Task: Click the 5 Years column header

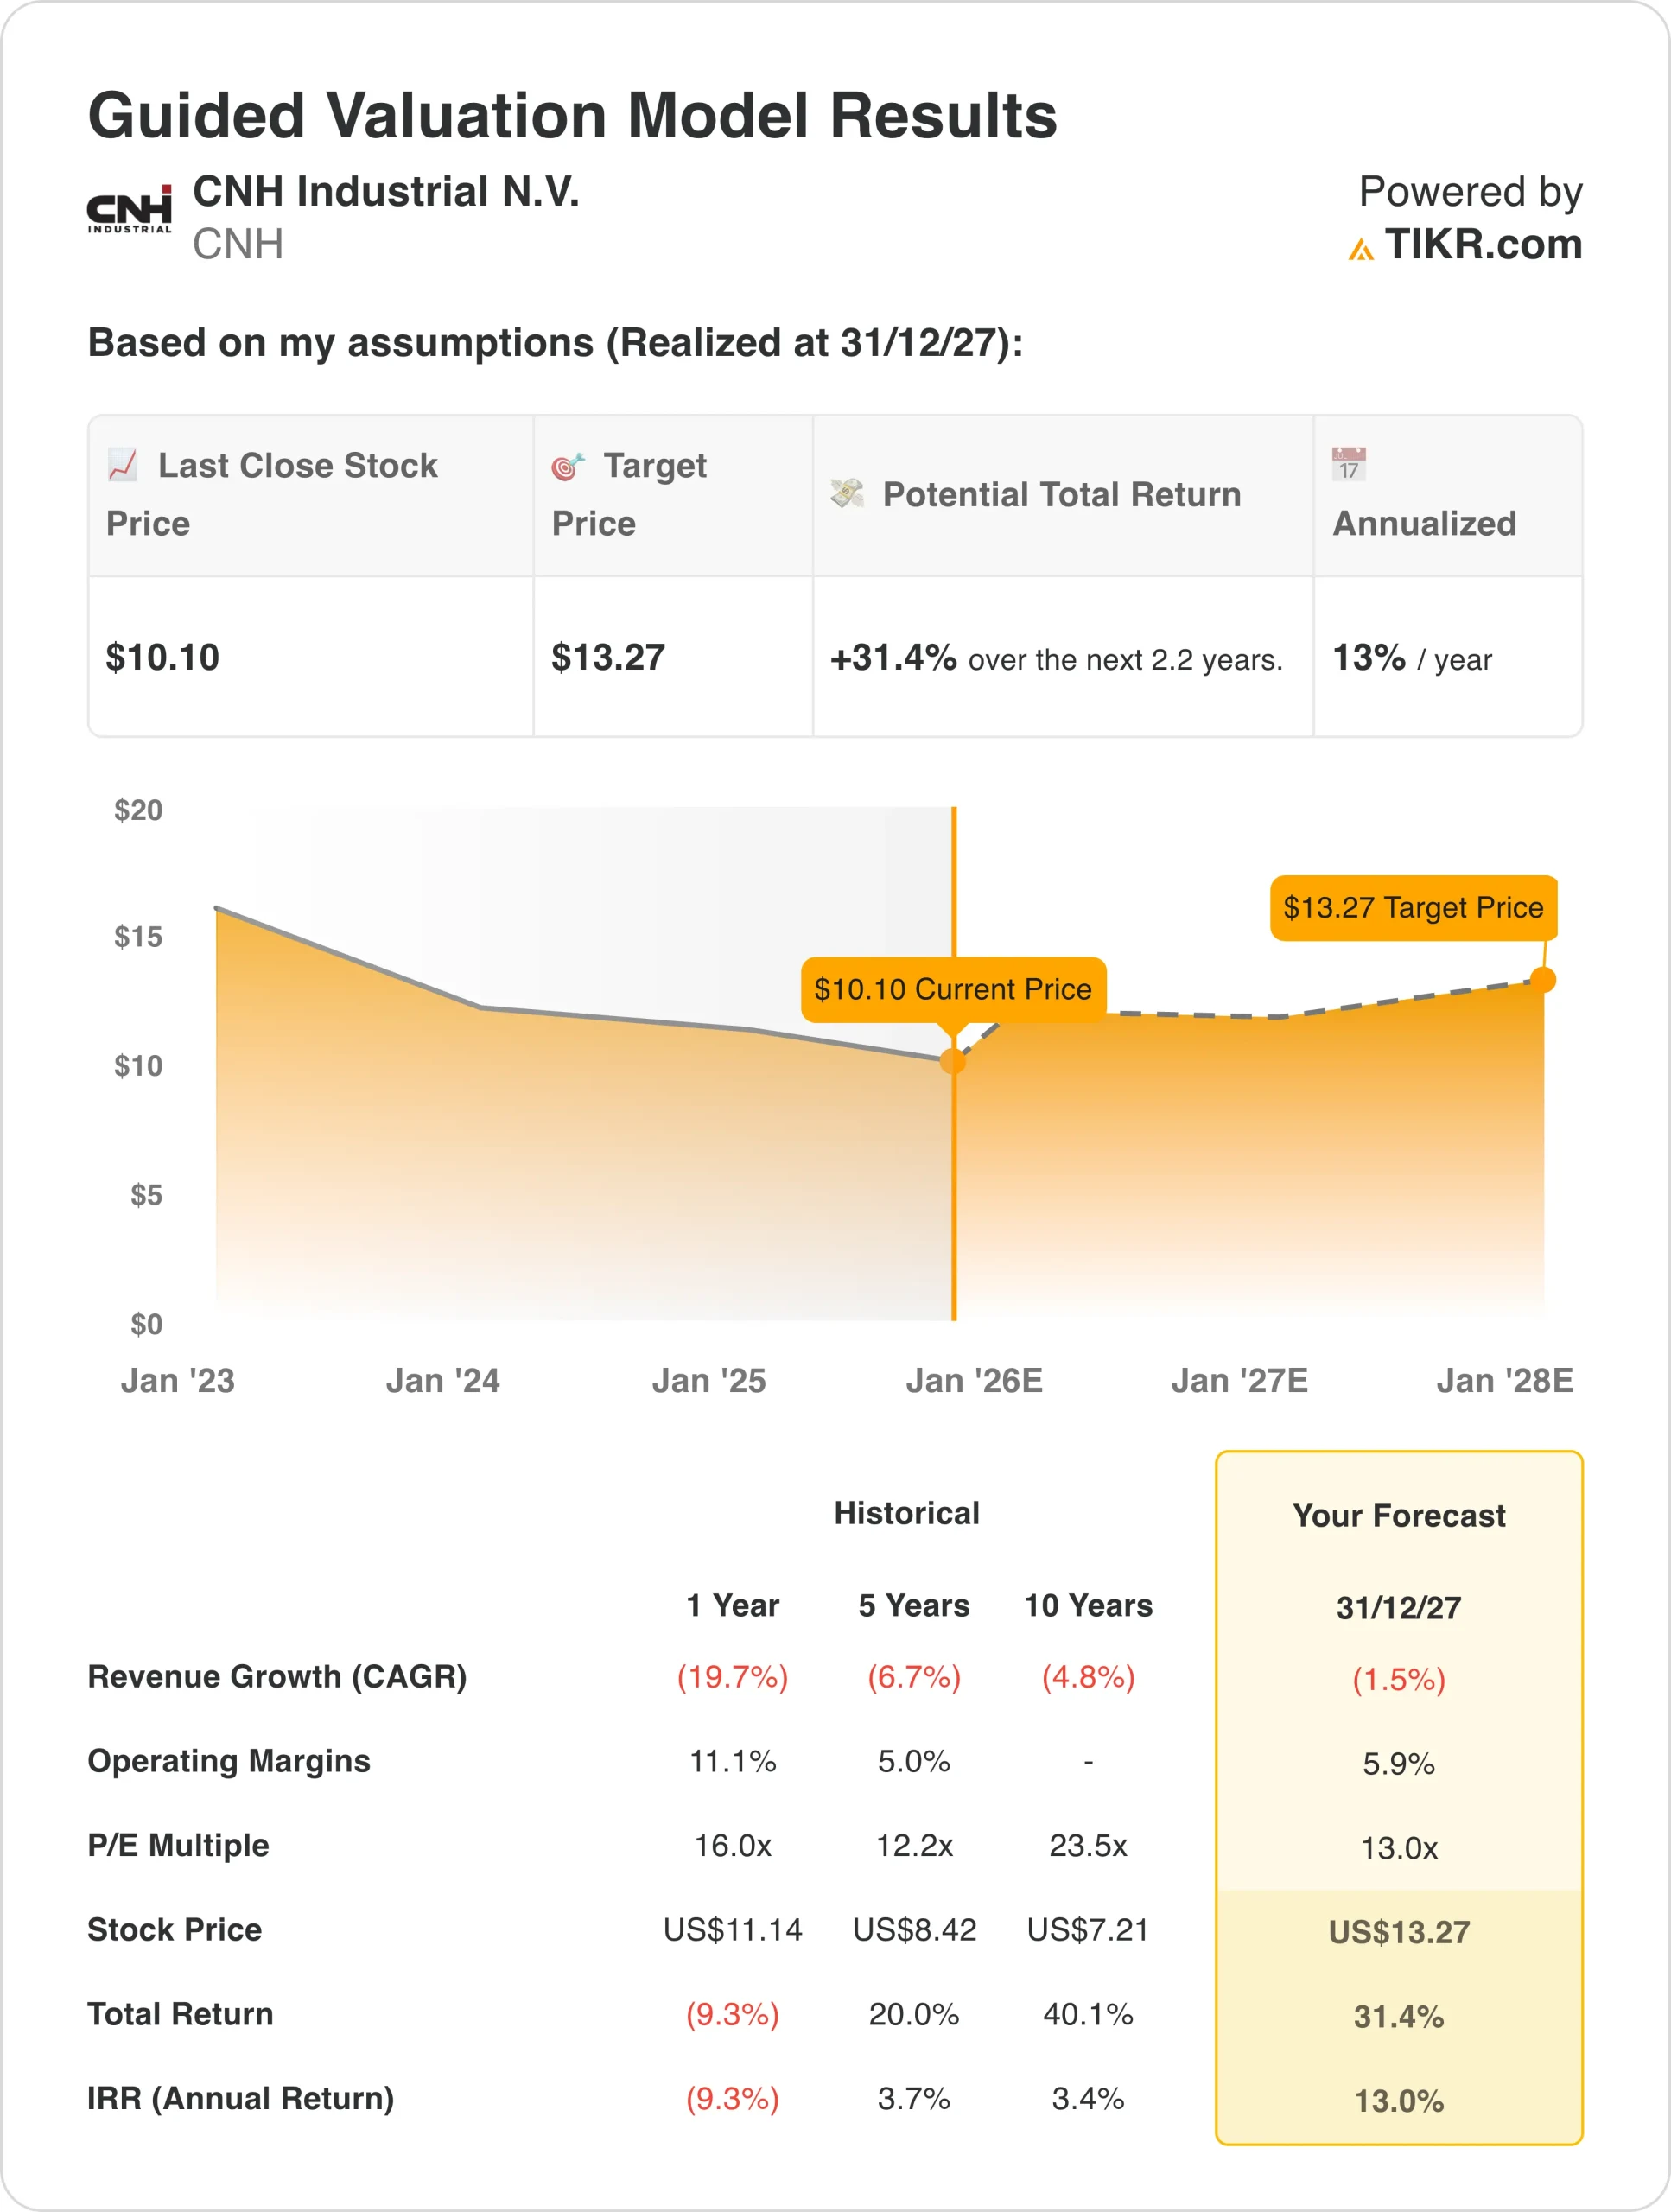Action: [914, 1606]
